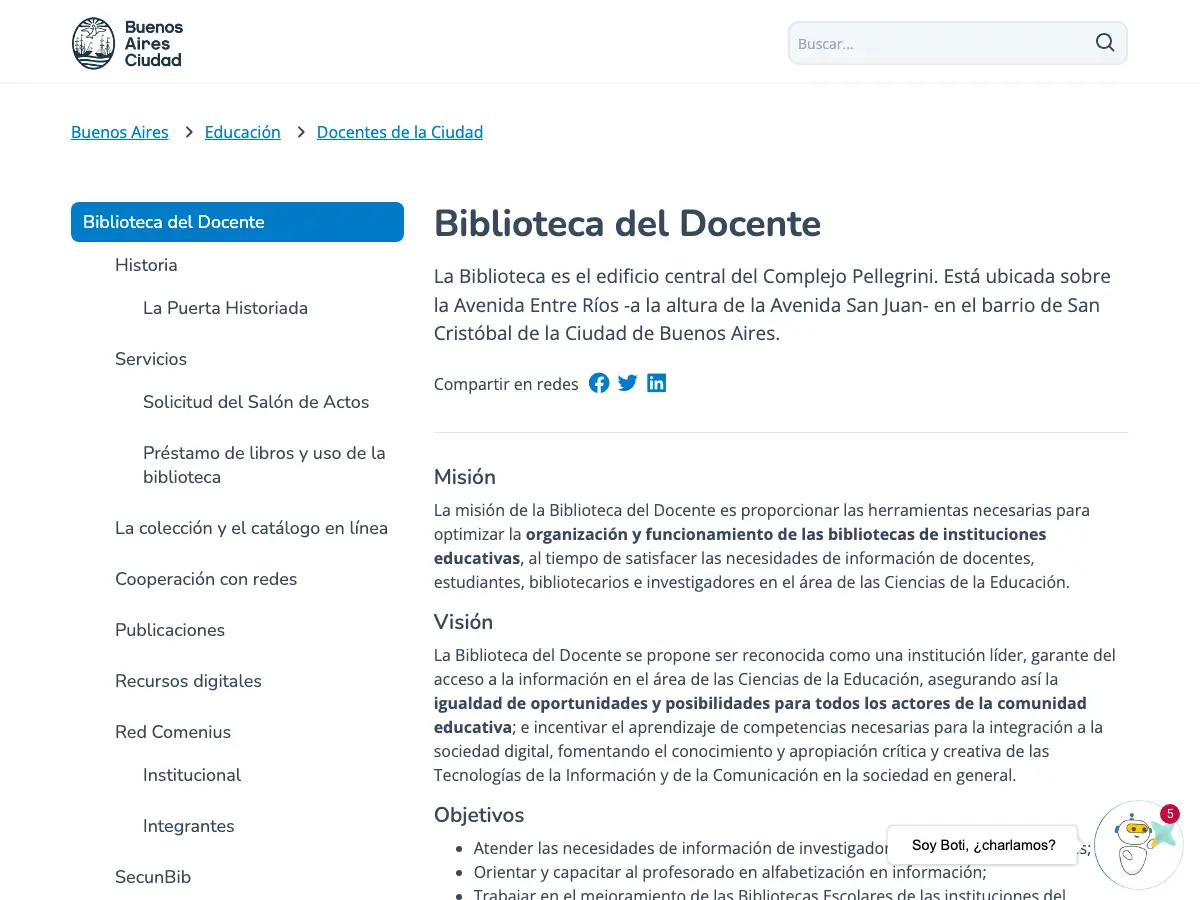Screen dimensions: 1200x900
Task: Open Institucional under Red Comenius
Action: 192,775
